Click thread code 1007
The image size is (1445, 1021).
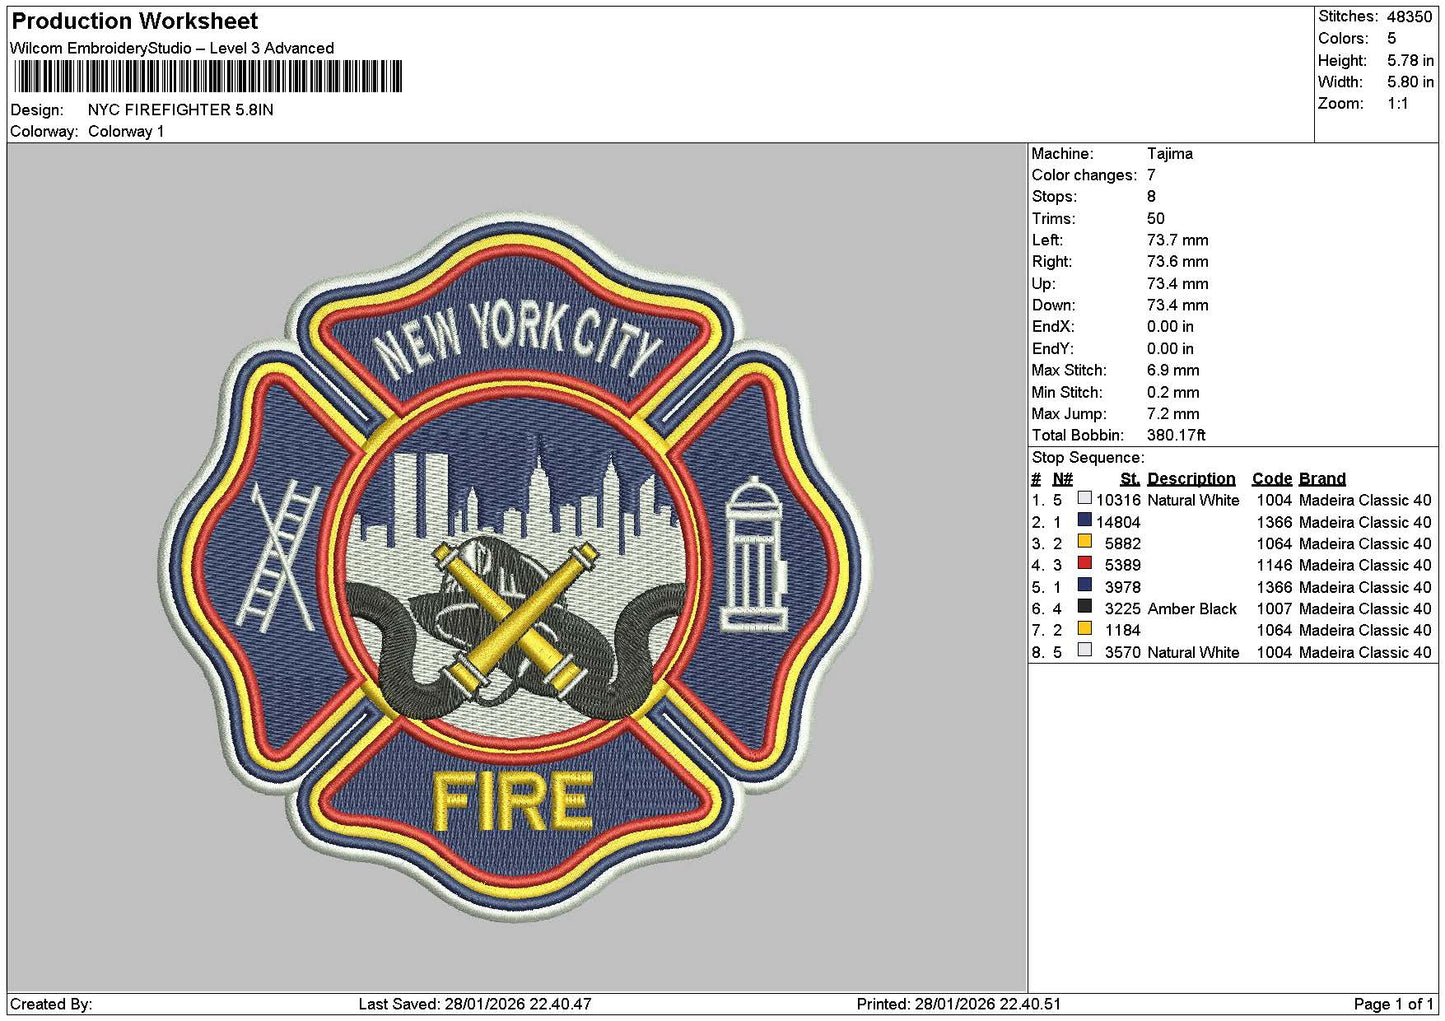[x=1274, y=609]
